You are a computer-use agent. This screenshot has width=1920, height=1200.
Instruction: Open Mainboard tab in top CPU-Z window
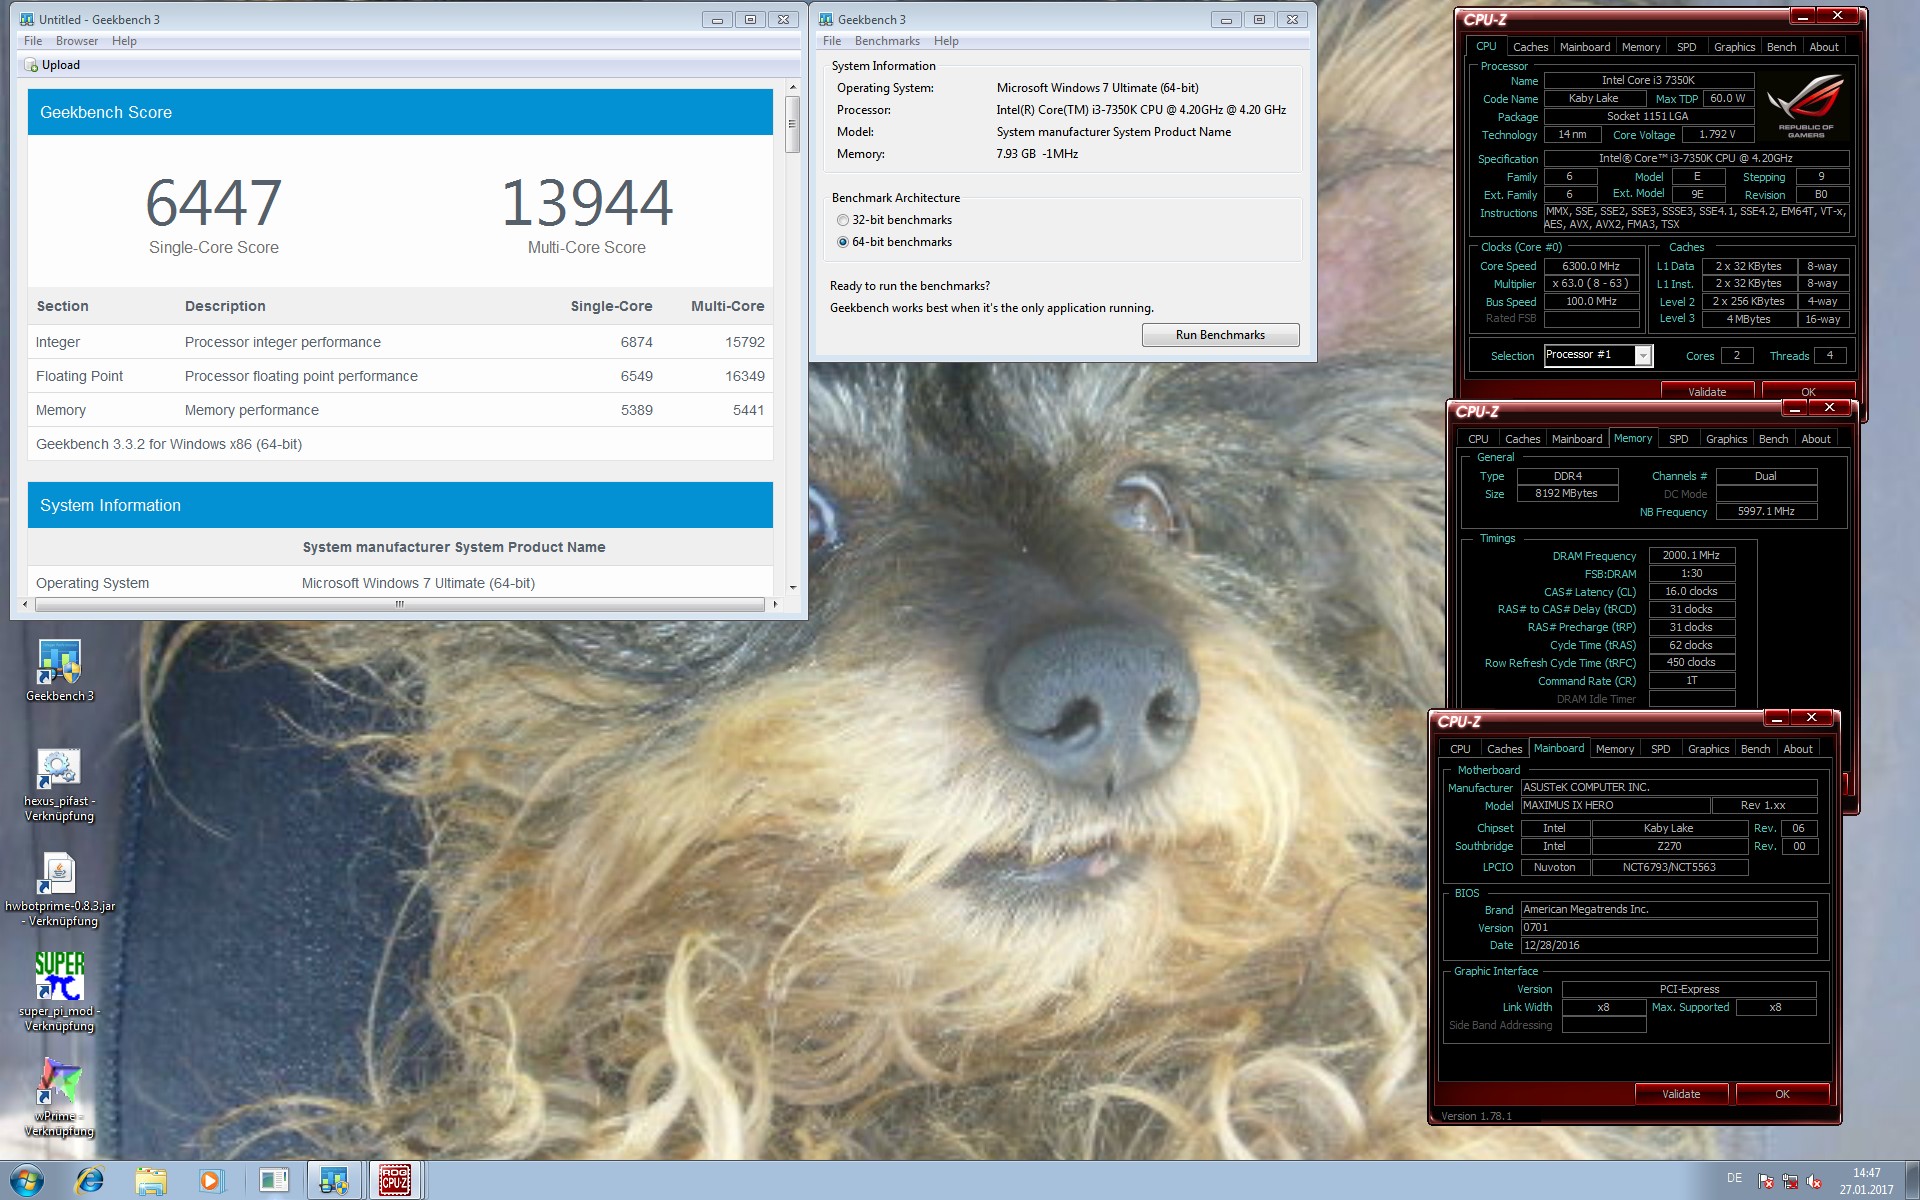pos(1585,47)
